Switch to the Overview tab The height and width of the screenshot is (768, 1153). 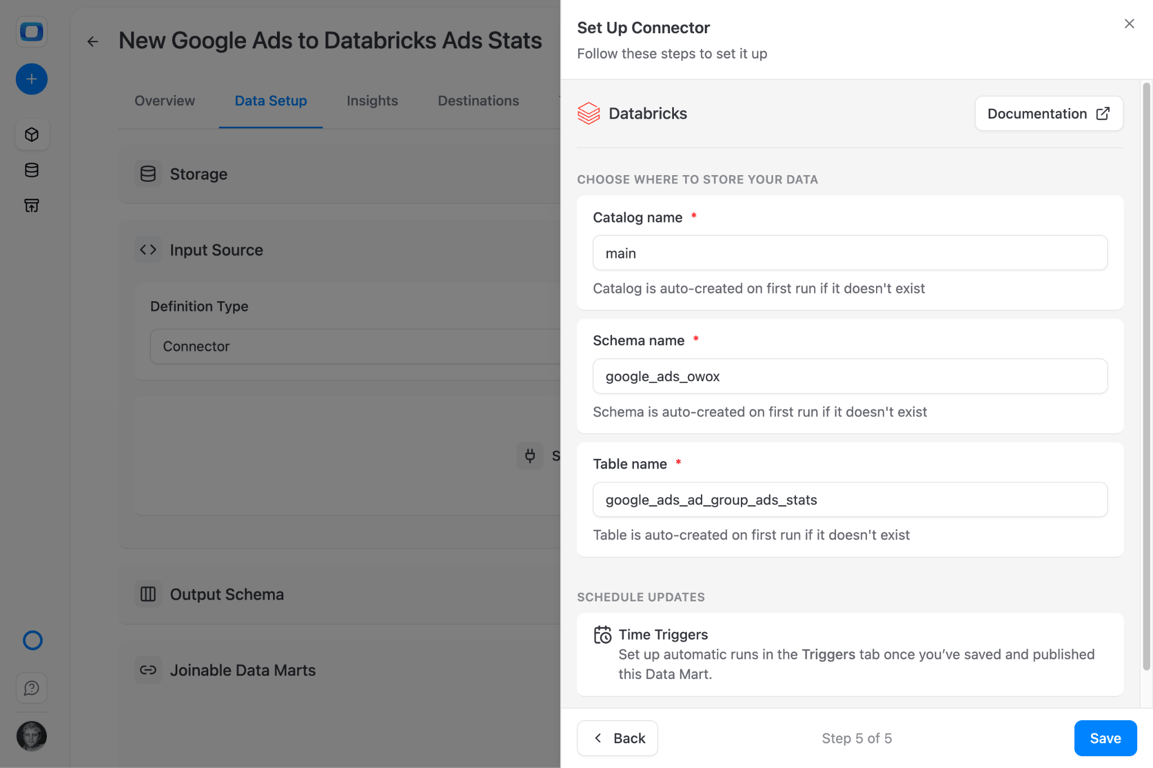165,101
